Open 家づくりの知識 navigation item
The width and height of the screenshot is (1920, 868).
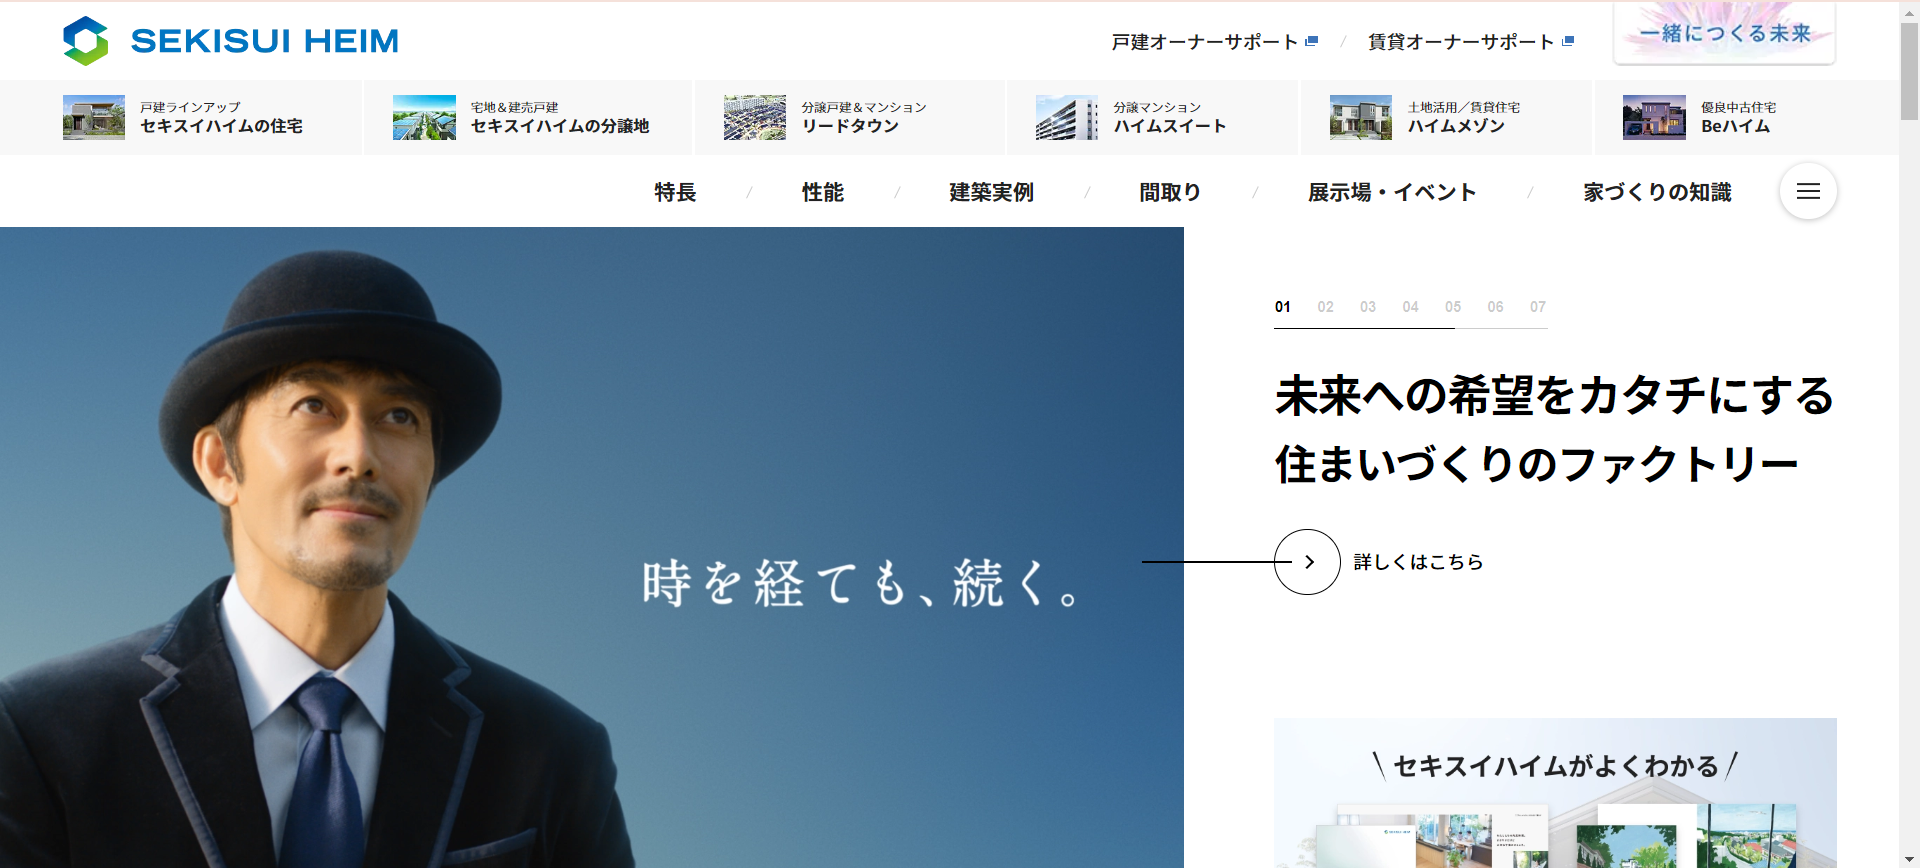point(1657,192)
